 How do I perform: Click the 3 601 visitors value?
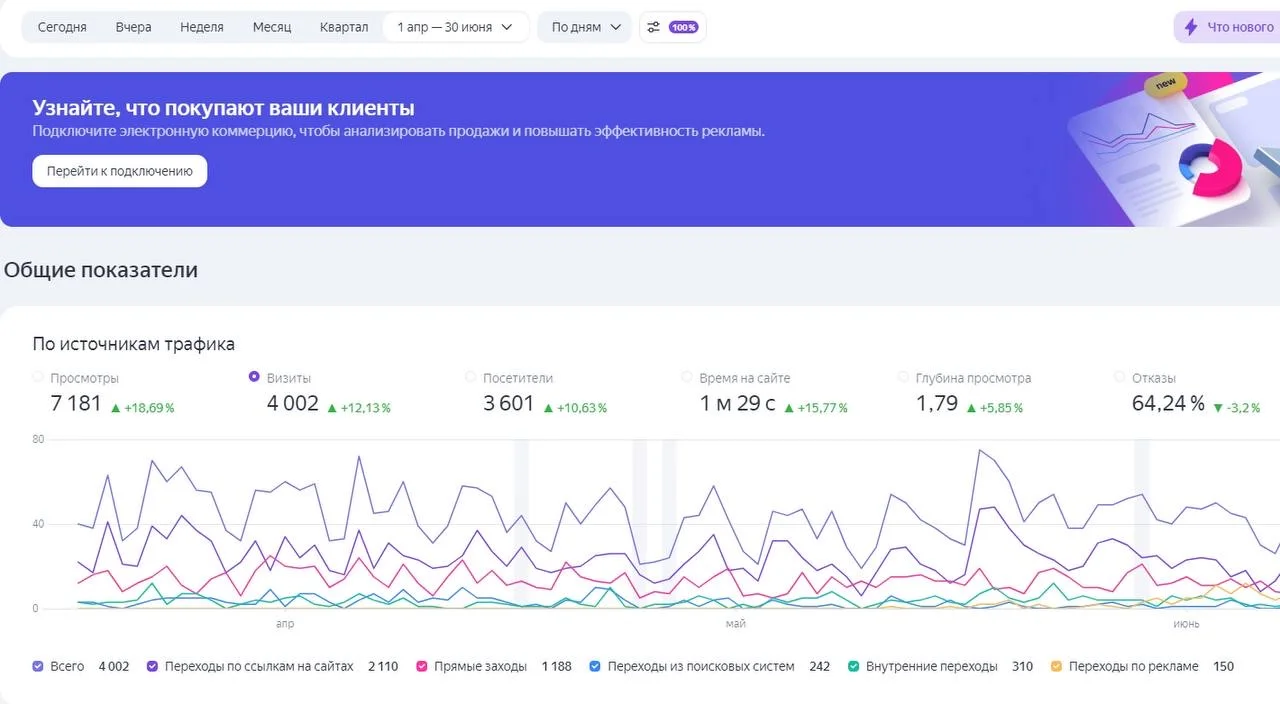(x=509, y=404)
